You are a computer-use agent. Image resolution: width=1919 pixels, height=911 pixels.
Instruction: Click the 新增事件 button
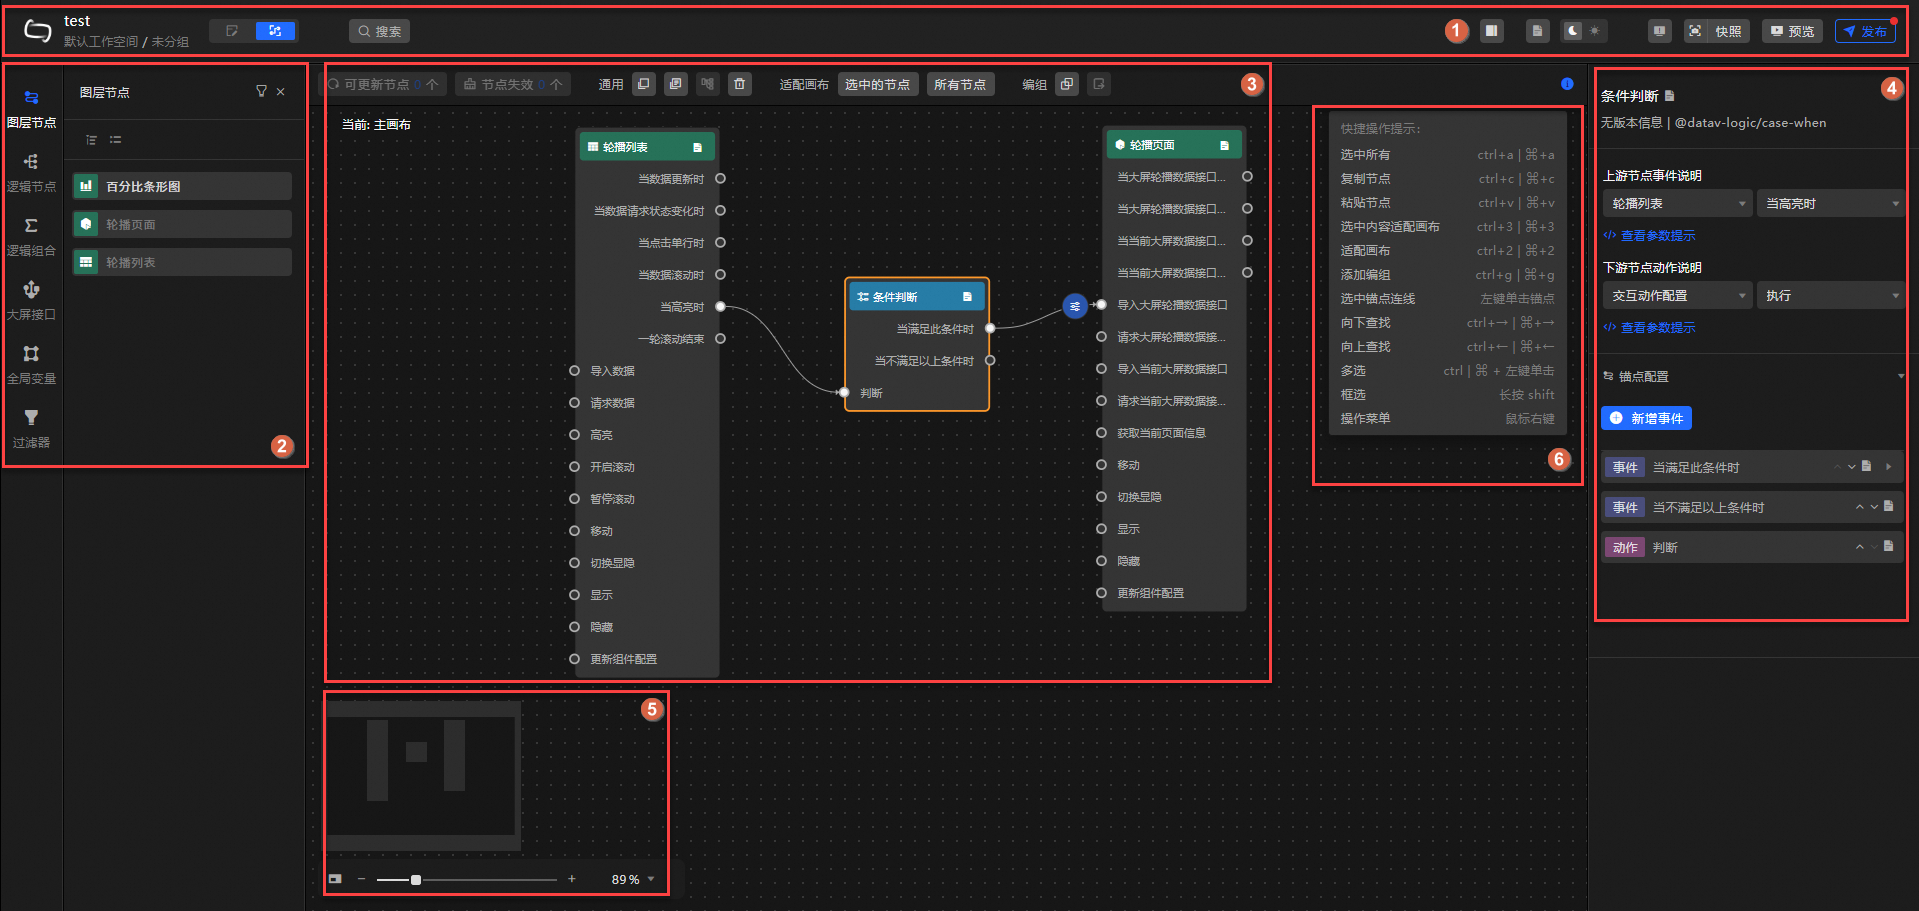tap(1646, 418)
